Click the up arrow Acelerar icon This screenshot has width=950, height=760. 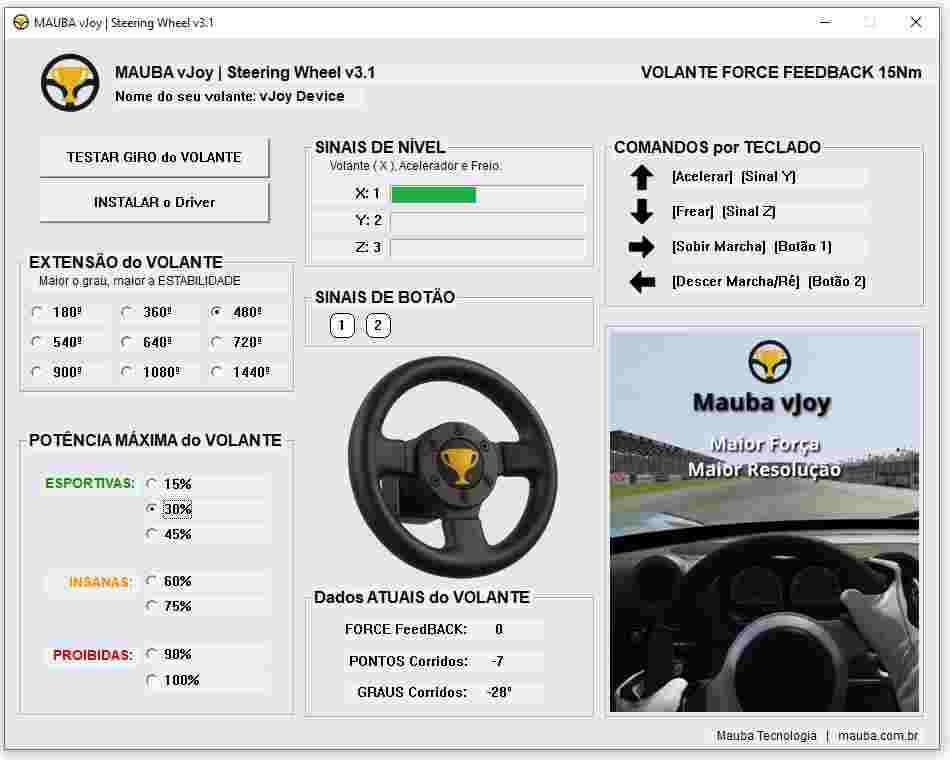(x=642, y=177)
